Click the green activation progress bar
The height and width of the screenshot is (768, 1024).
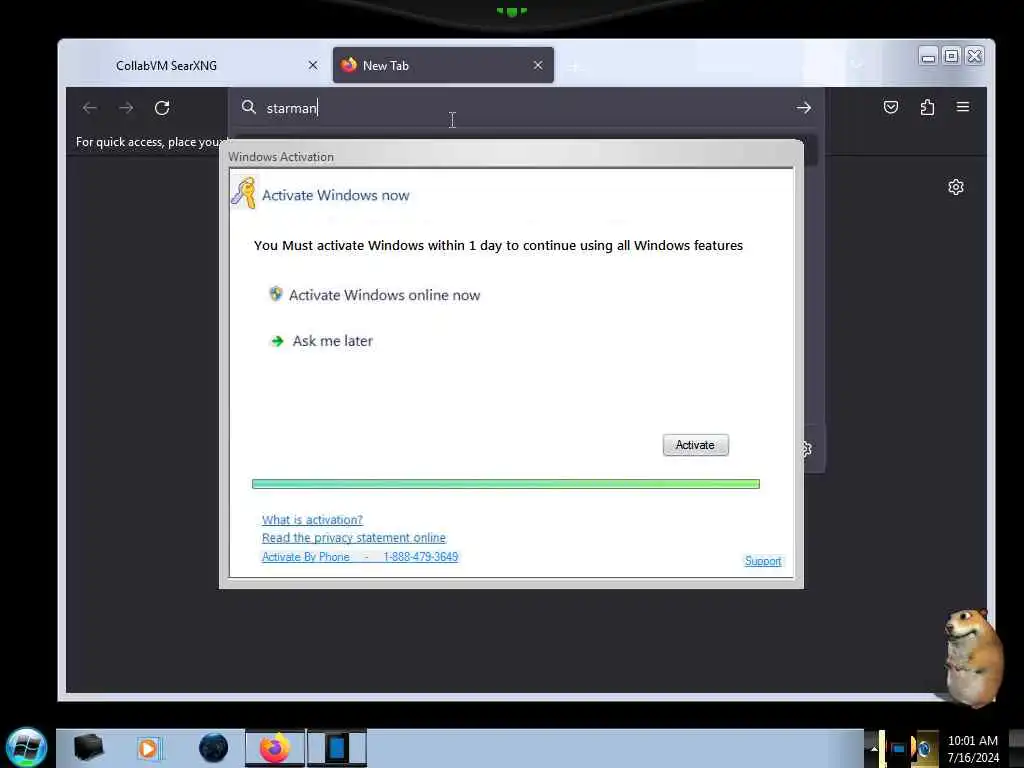click(x=505, y=484)
